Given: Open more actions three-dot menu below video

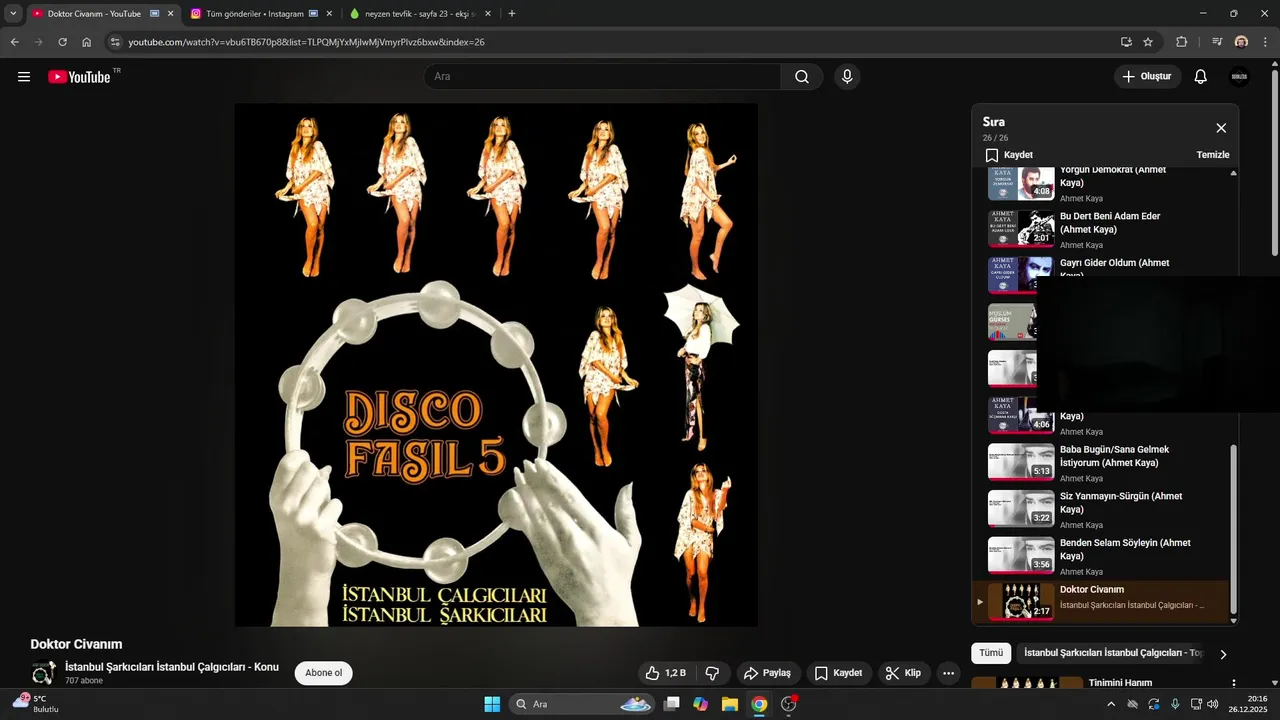Looking at the screenshot, I should [x=949, y=673].
